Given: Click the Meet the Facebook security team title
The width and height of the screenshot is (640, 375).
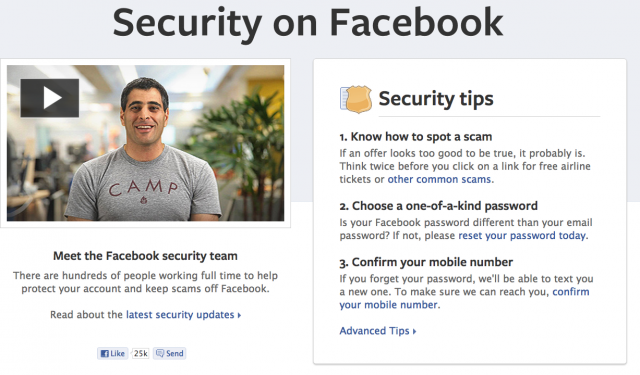Looking at the screenshot, I should coord(145,256).
